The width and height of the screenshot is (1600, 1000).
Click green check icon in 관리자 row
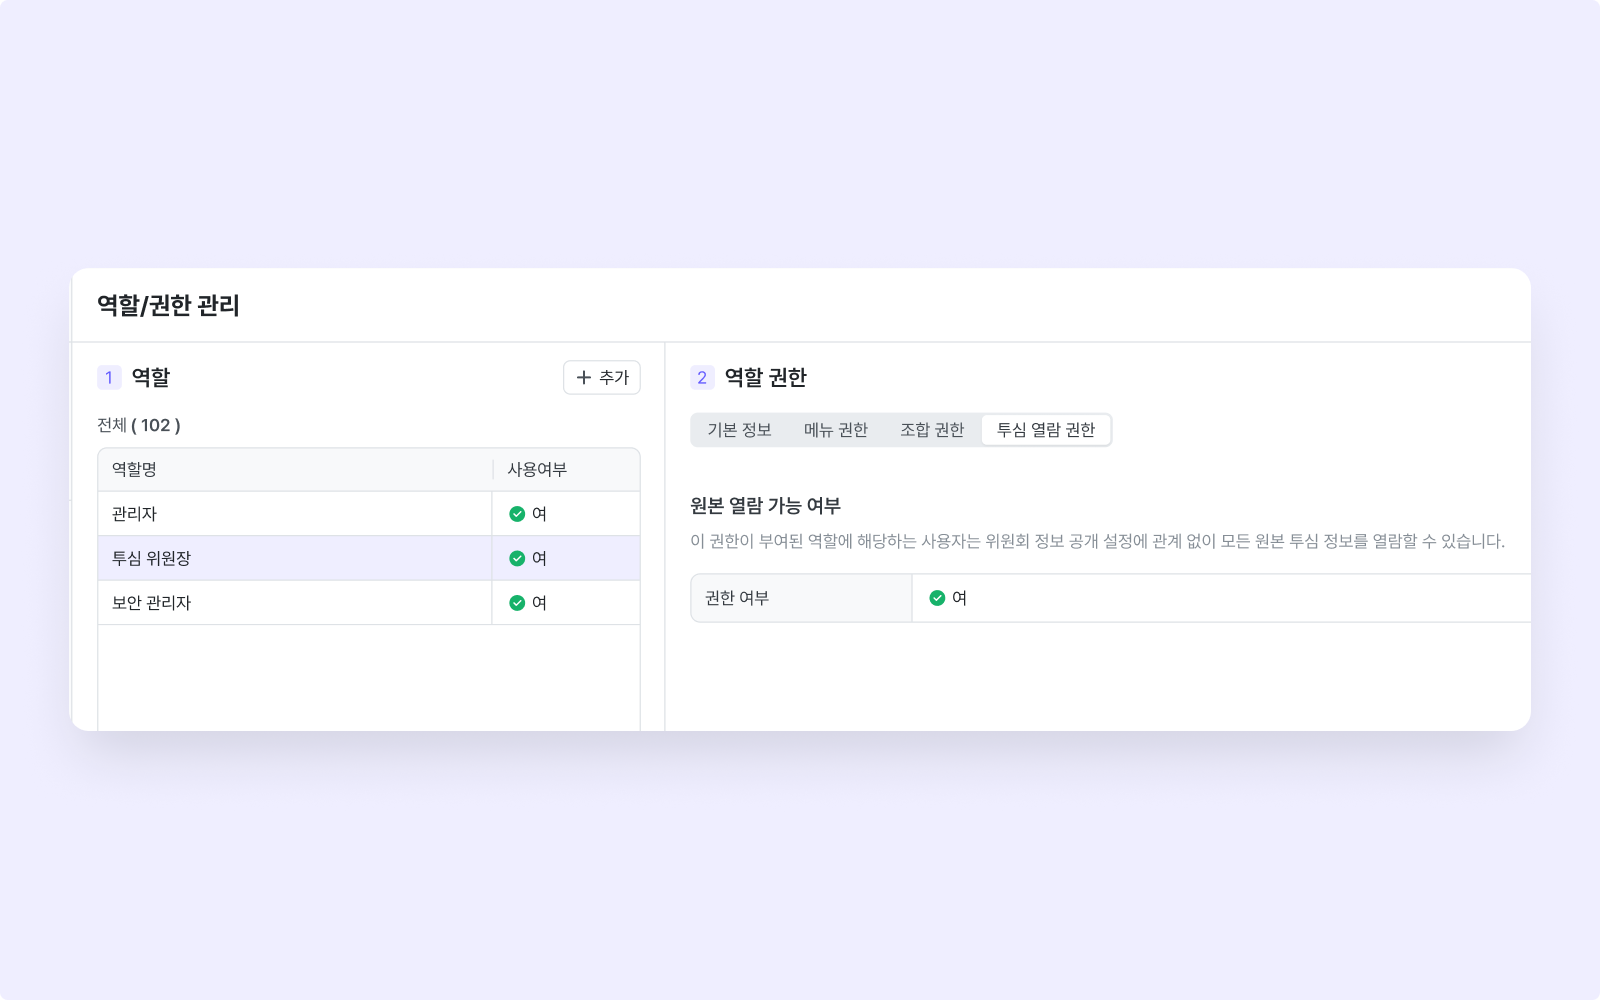pyautogui.click(x=517, y=514)
